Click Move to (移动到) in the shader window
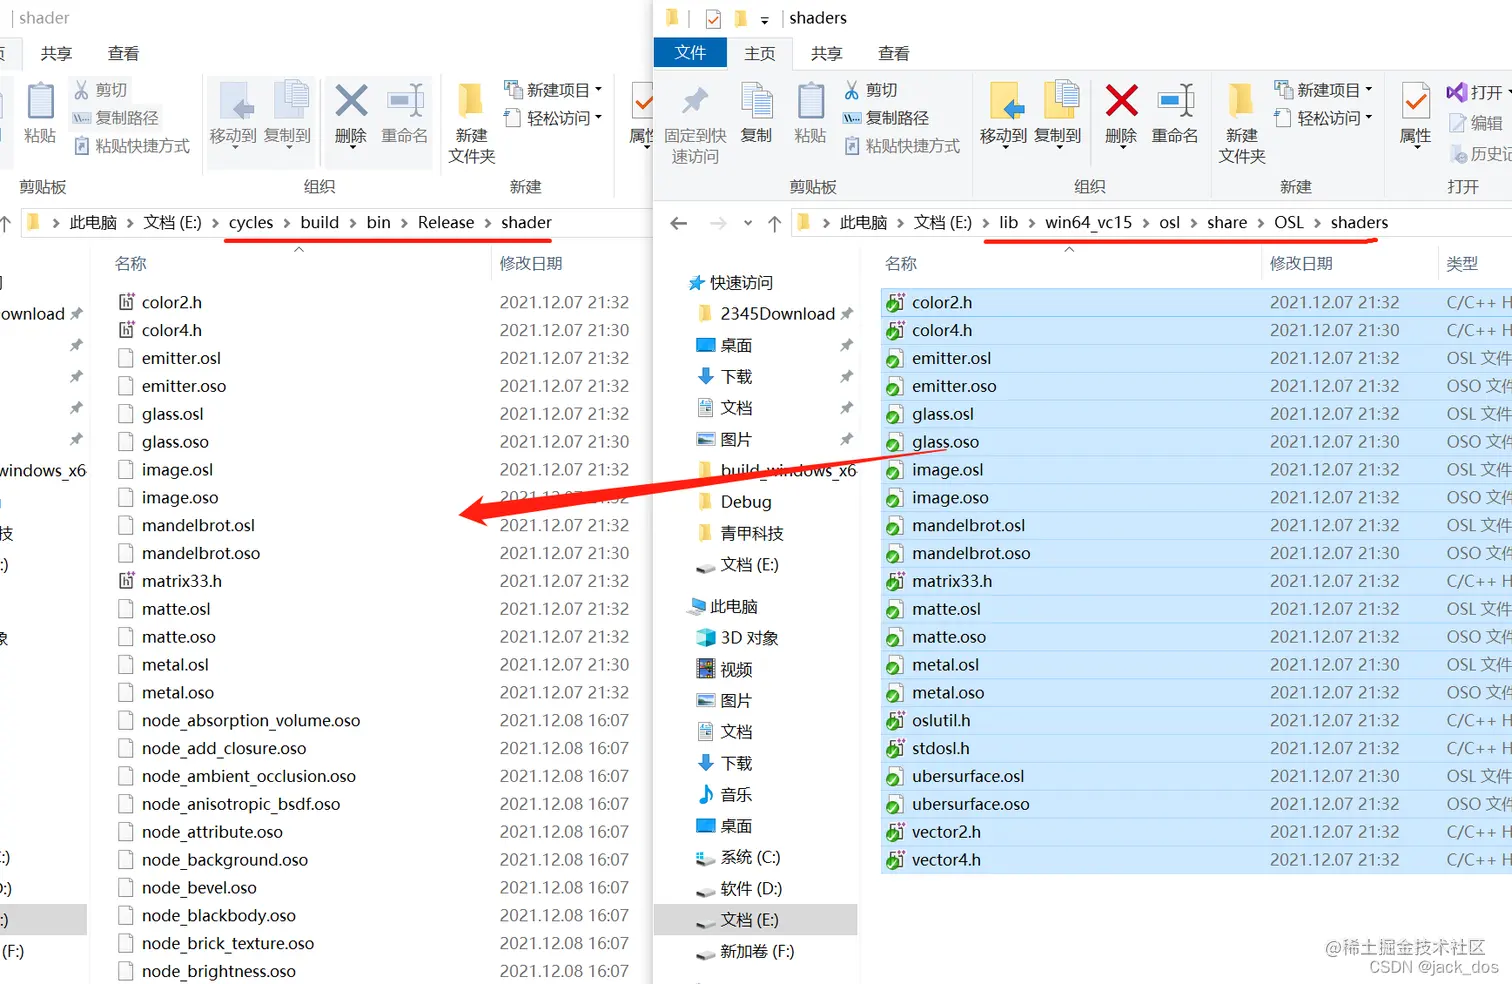 pos(234,114)
